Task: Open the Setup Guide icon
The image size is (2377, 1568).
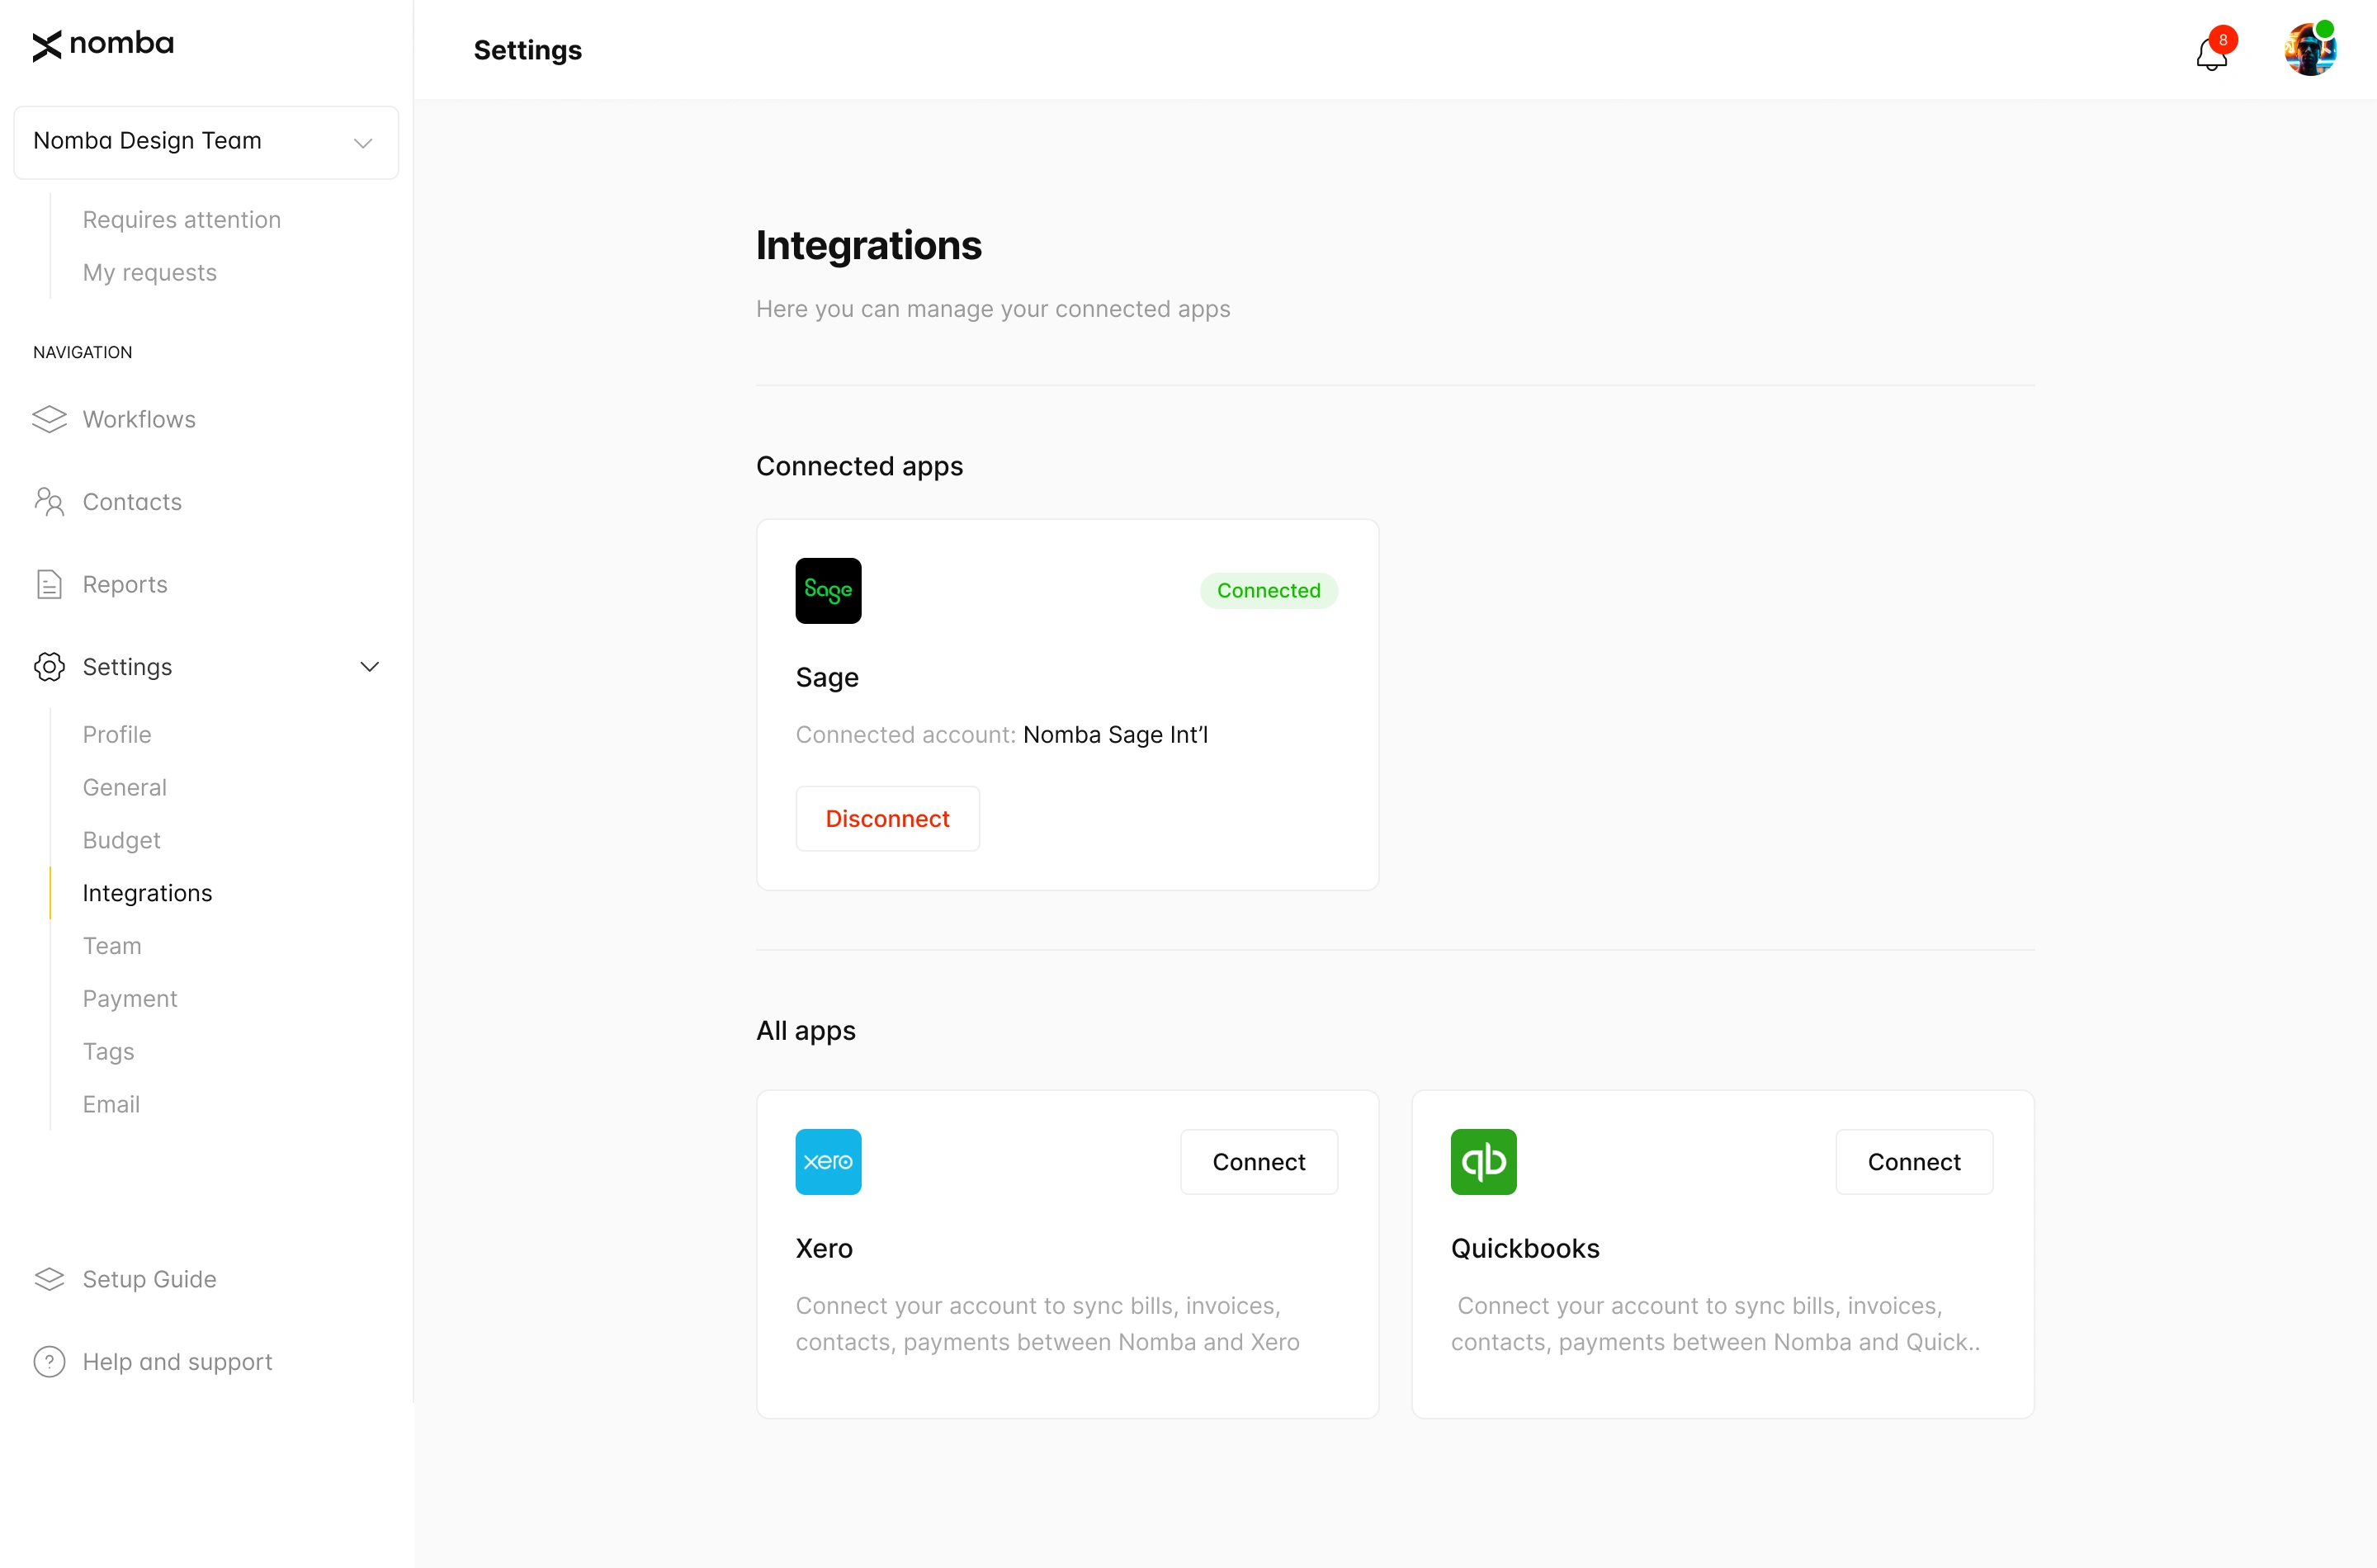Action: tap(49, 1279)
